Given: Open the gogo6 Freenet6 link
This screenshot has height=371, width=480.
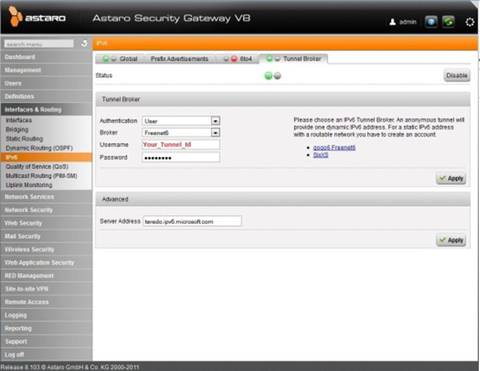Looking at the screenshot, I should coord(334,148).
